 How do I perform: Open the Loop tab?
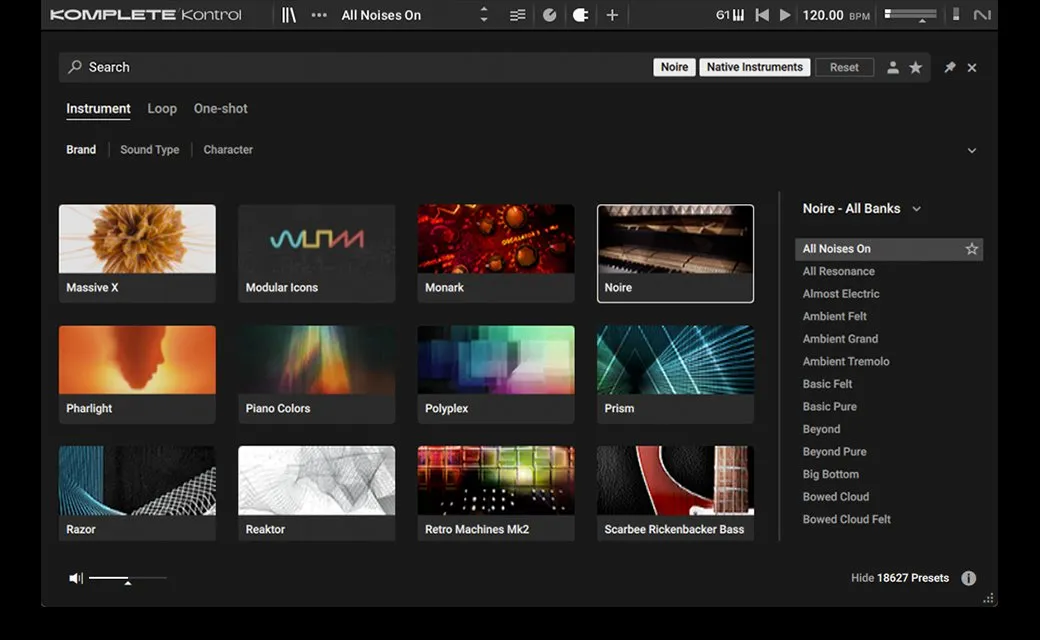[x=161, y=108]
